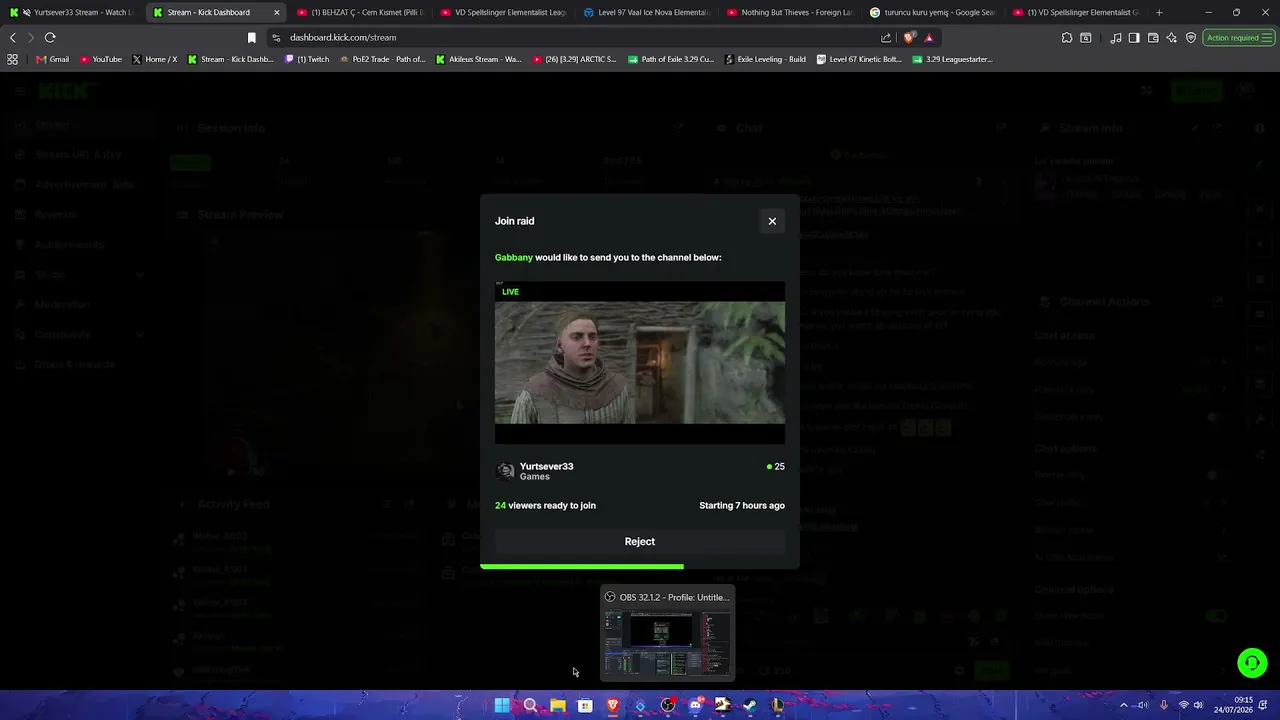Open the Brave Shields lion icon

[x=909, y=38]
